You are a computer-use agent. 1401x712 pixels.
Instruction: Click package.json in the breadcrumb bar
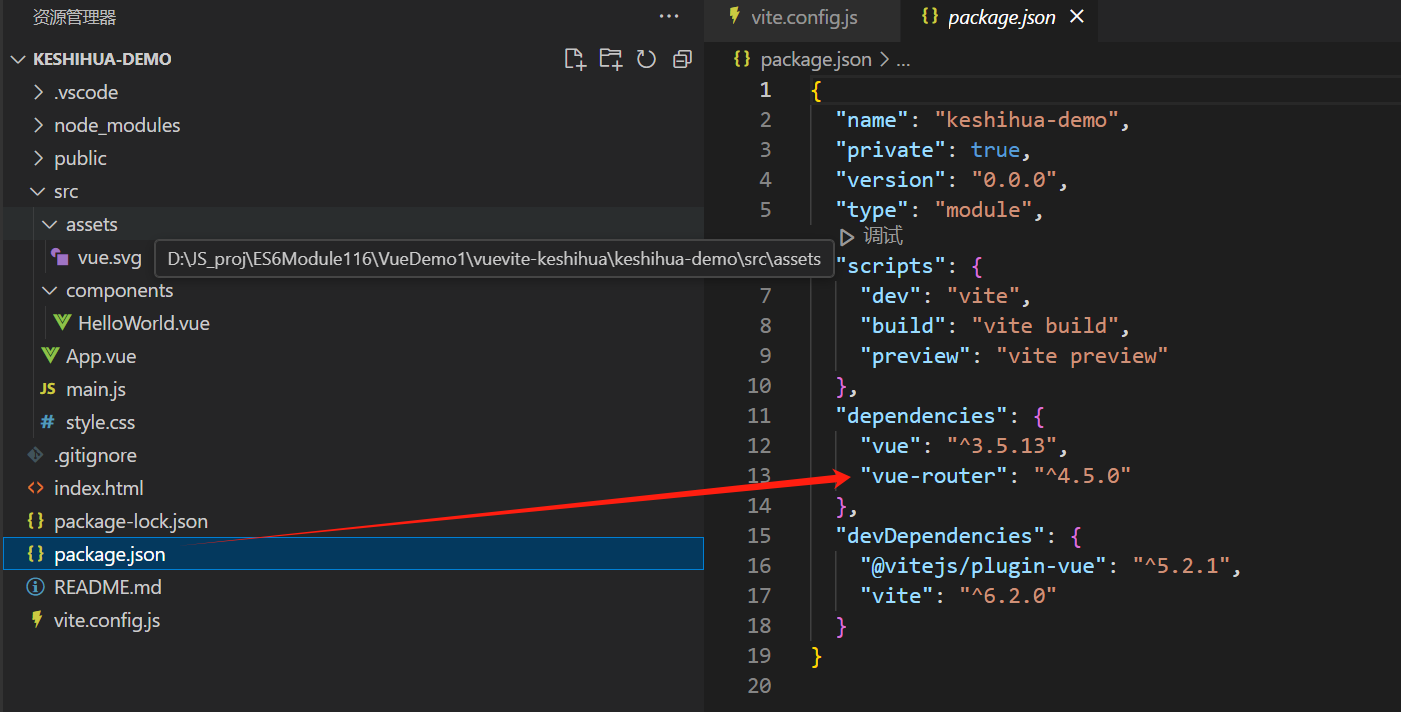(816, 59)
